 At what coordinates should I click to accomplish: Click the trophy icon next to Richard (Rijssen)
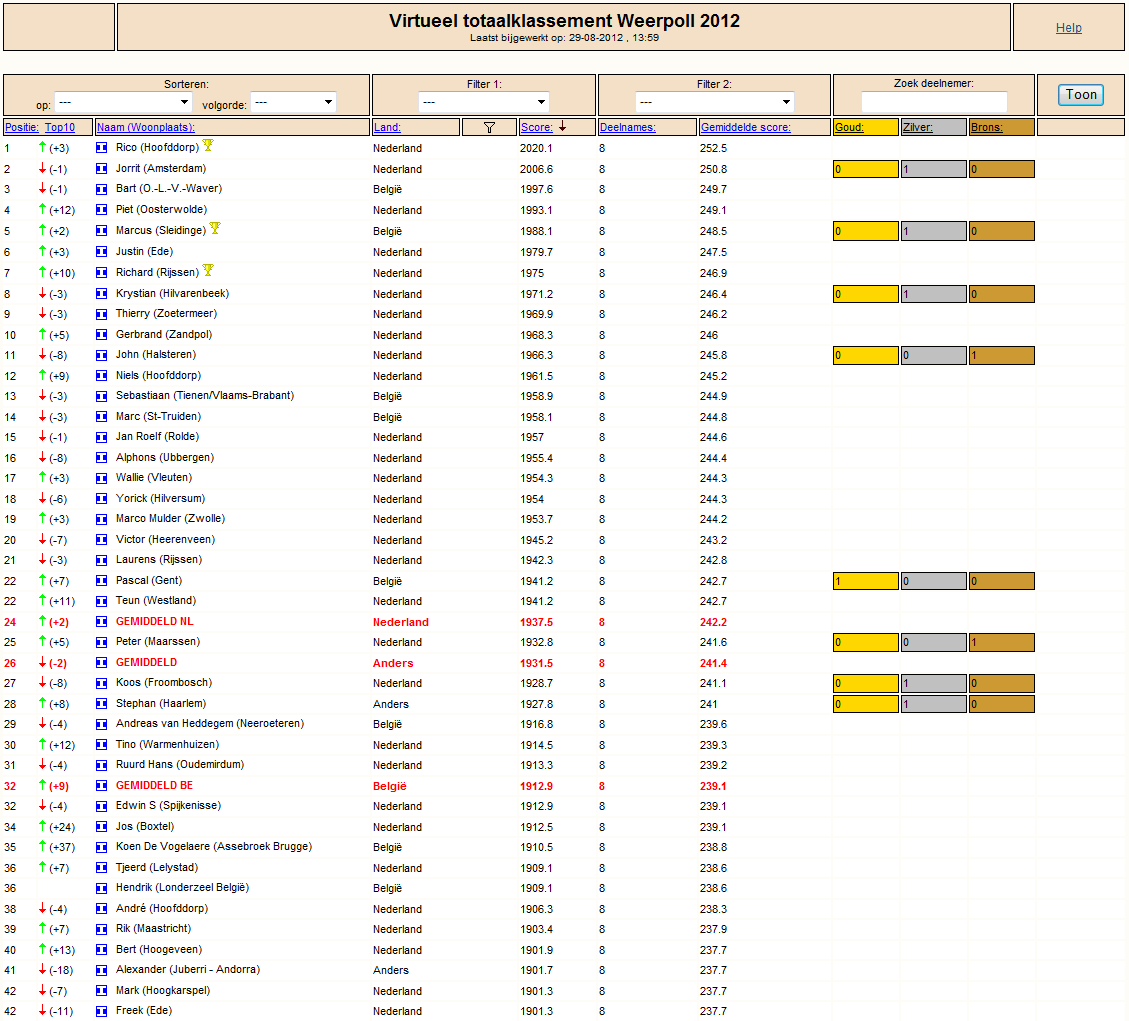click(x=208, y=270)
